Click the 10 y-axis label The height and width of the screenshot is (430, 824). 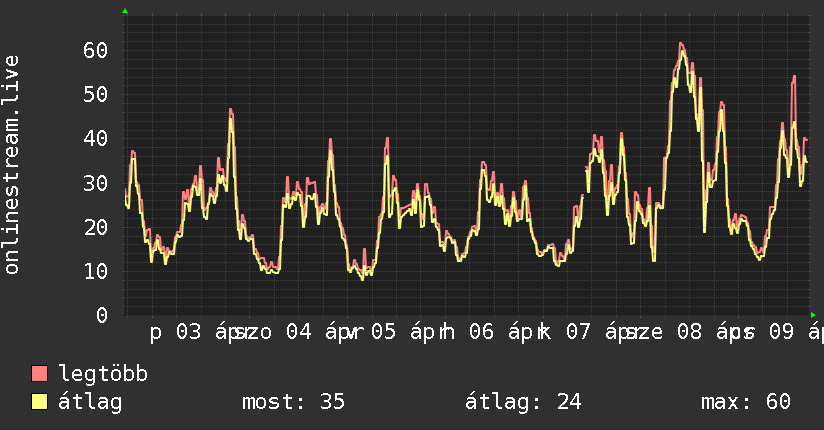click(x=95, y=271)
